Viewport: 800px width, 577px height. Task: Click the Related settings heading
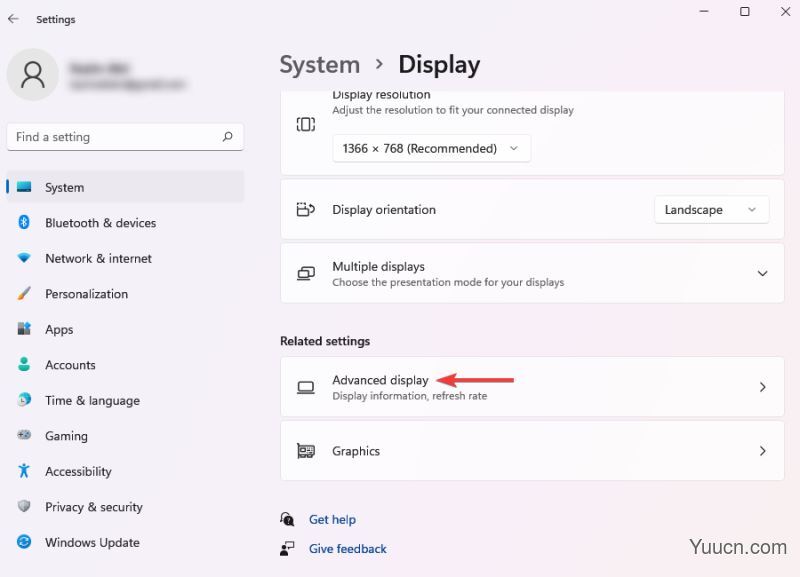pos(325,341)
